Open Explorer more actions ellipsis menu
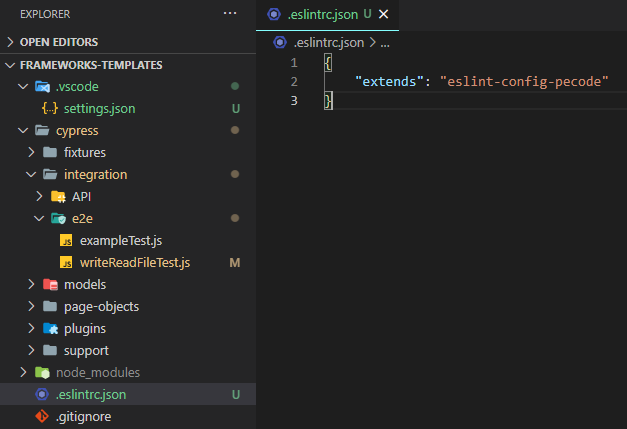627x429 pixels. coord(230,14)
